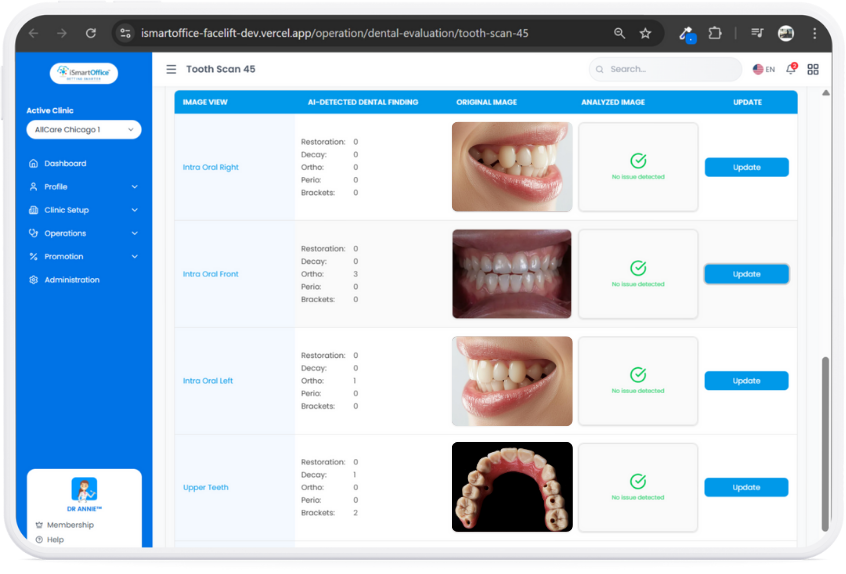Viewport: 846px width, 574px height.
Task: Open Intra Oral Left analyzed image panel
Action: tap(638, 381)
